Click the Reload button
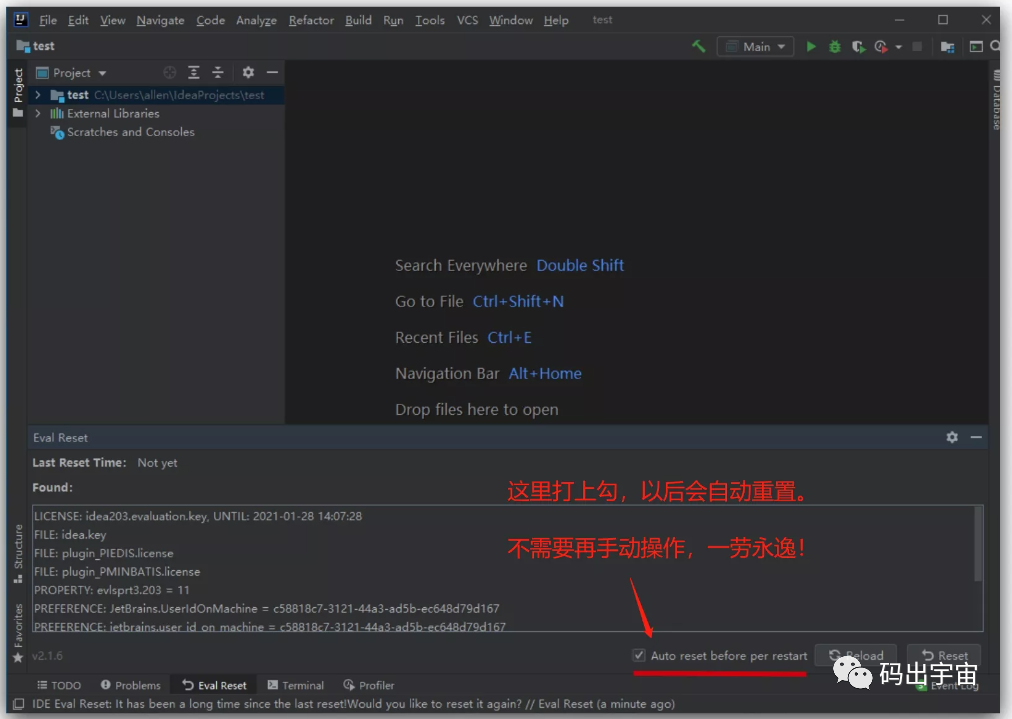The image size is (1012, 719). (855, 655)
